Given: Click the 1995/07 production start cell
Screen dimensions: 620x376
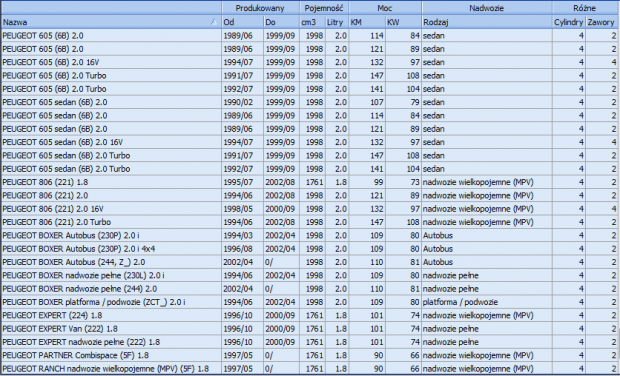Looking at the screenshot, I should click(x=242, y=182).
